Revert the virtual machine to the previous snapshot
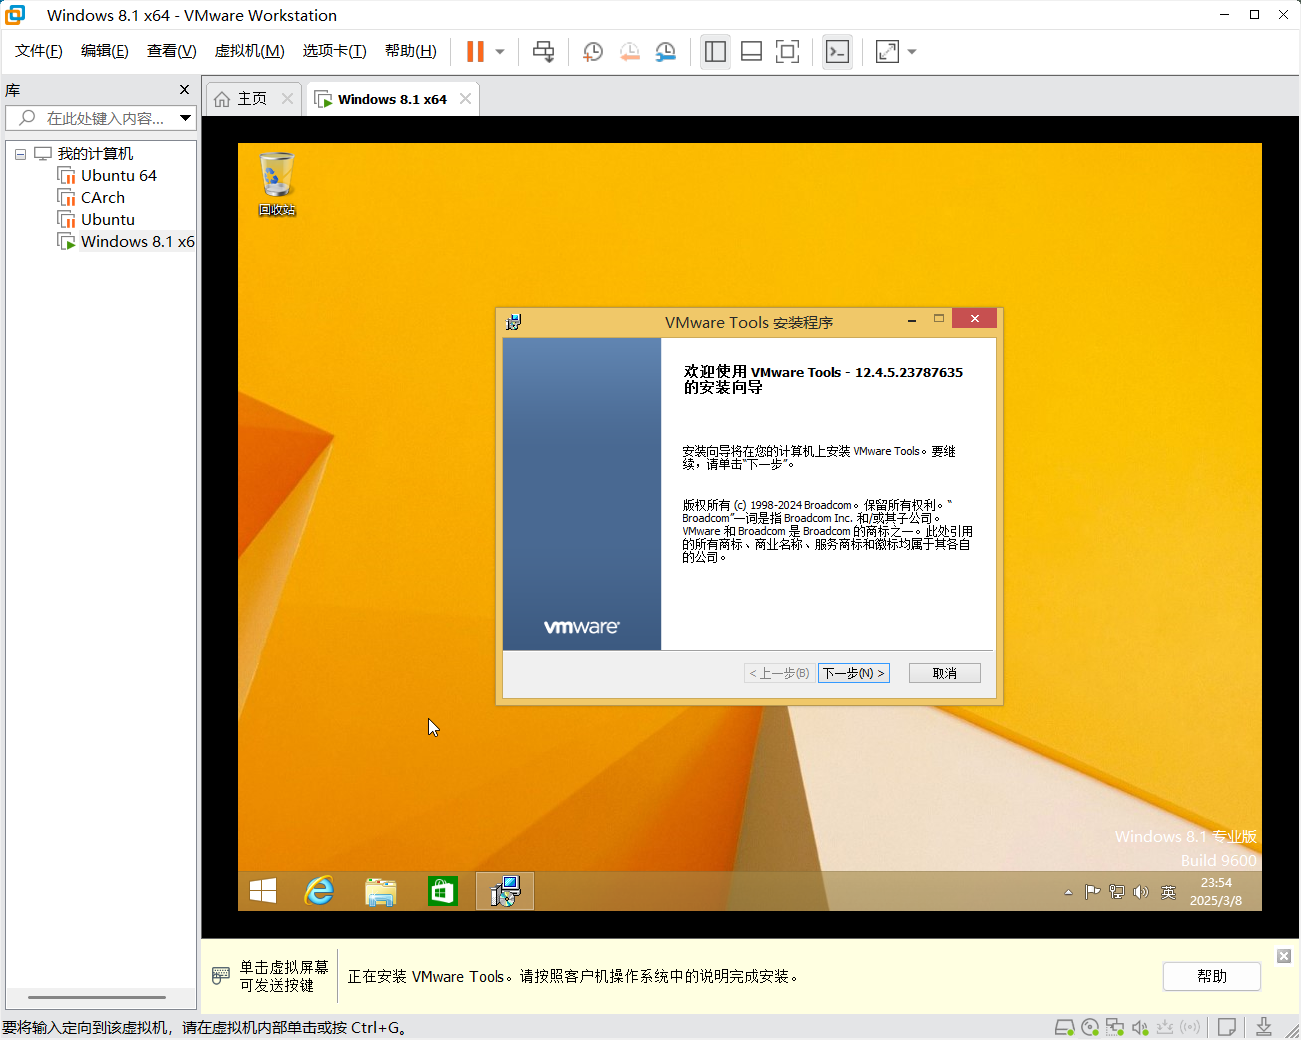Screen dimensions: 1301x1040 (629, 52)
